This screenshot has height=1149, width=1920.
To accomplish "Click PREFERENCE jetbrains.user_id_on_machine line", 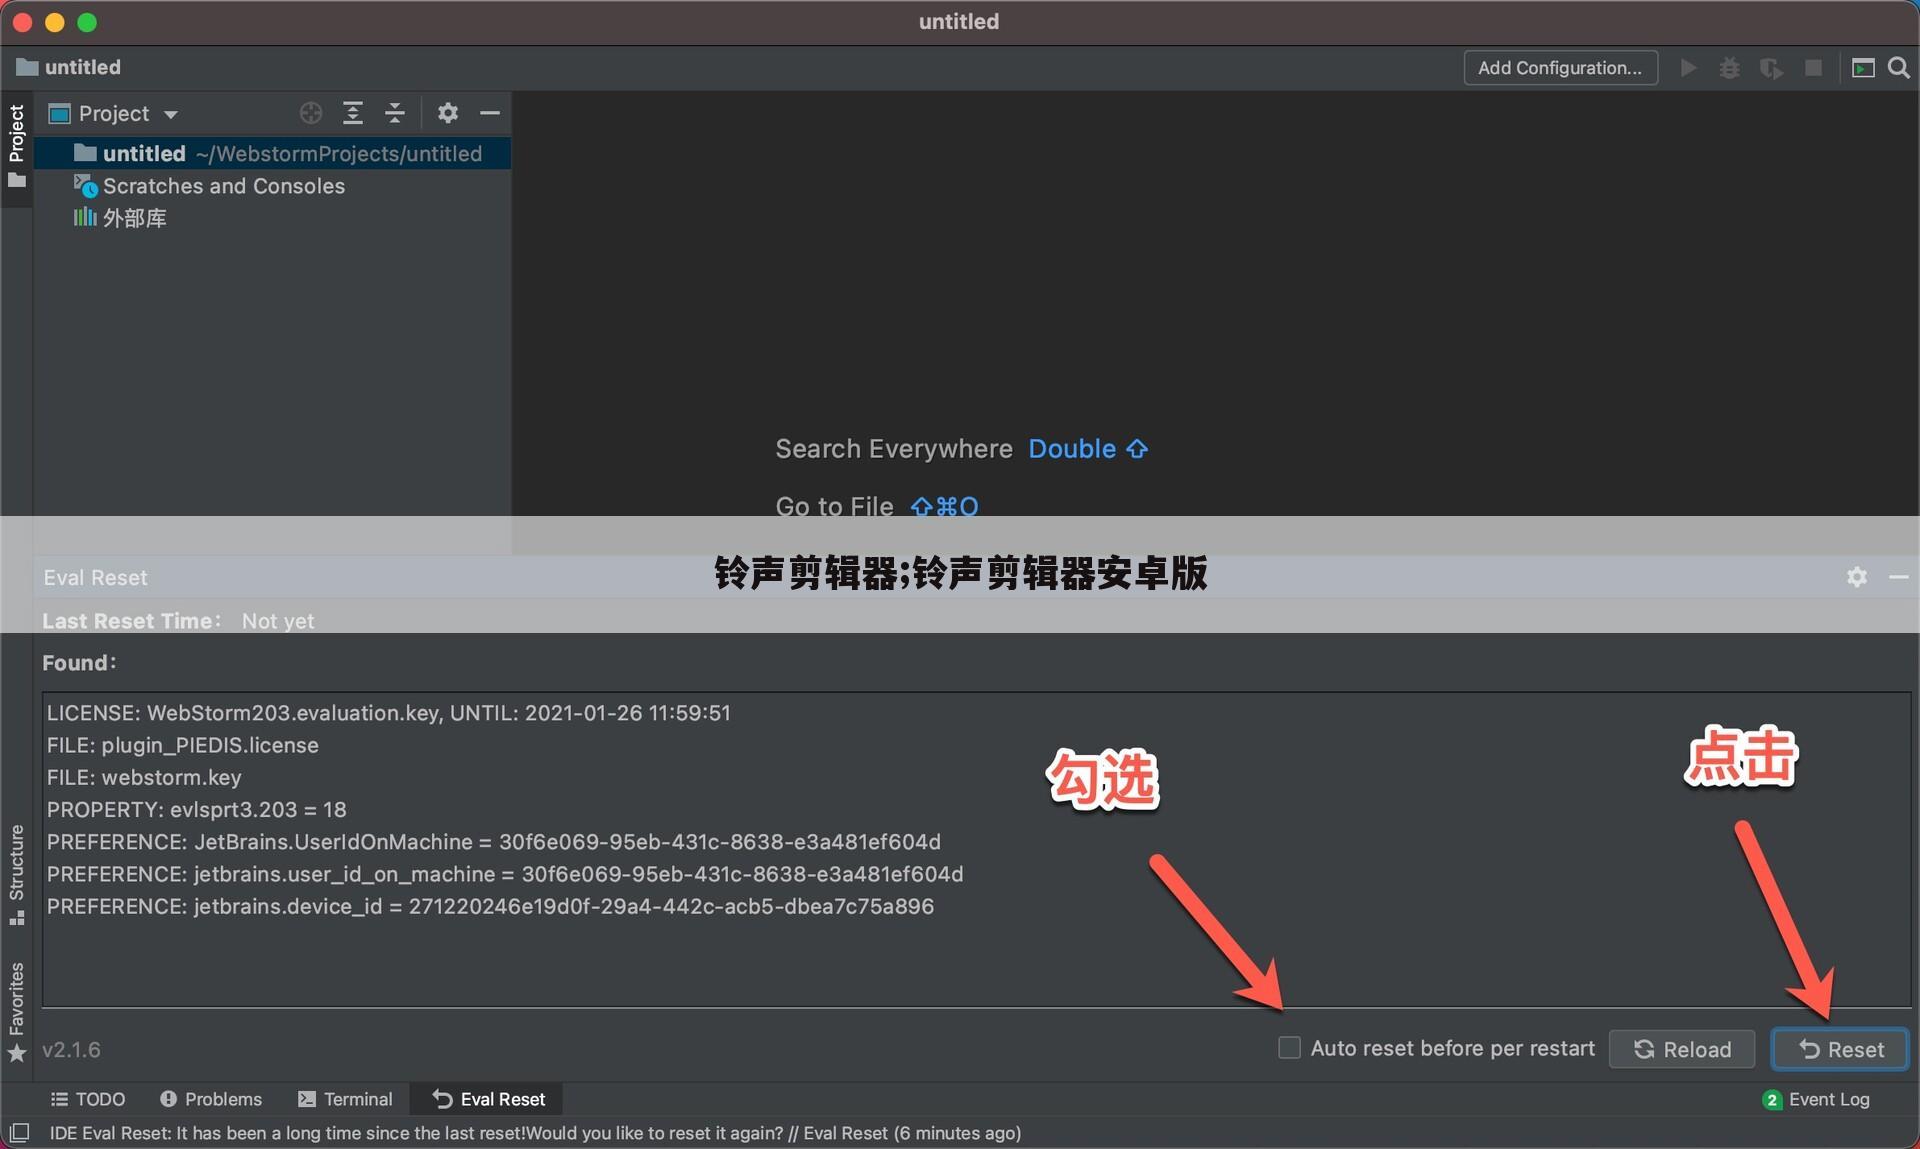I will click(505, 874).
